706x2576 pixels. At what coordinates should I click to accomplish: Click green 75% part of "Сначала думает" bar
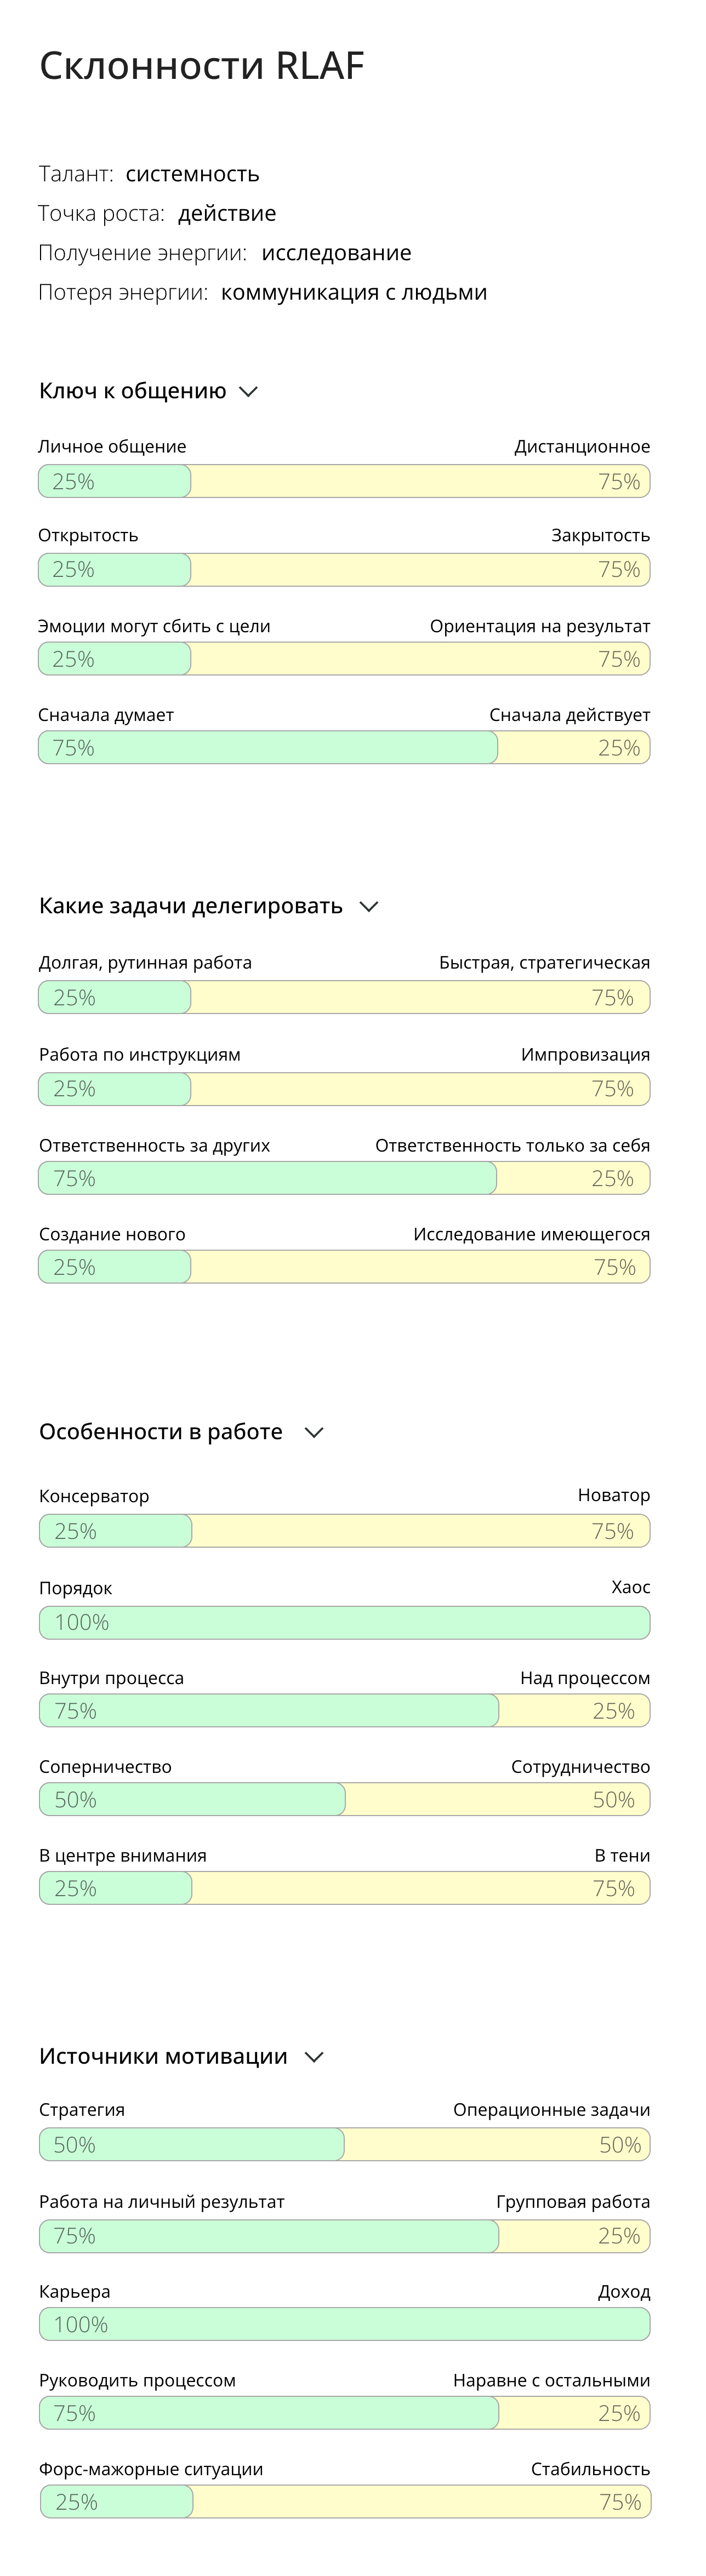click(268, 748)
